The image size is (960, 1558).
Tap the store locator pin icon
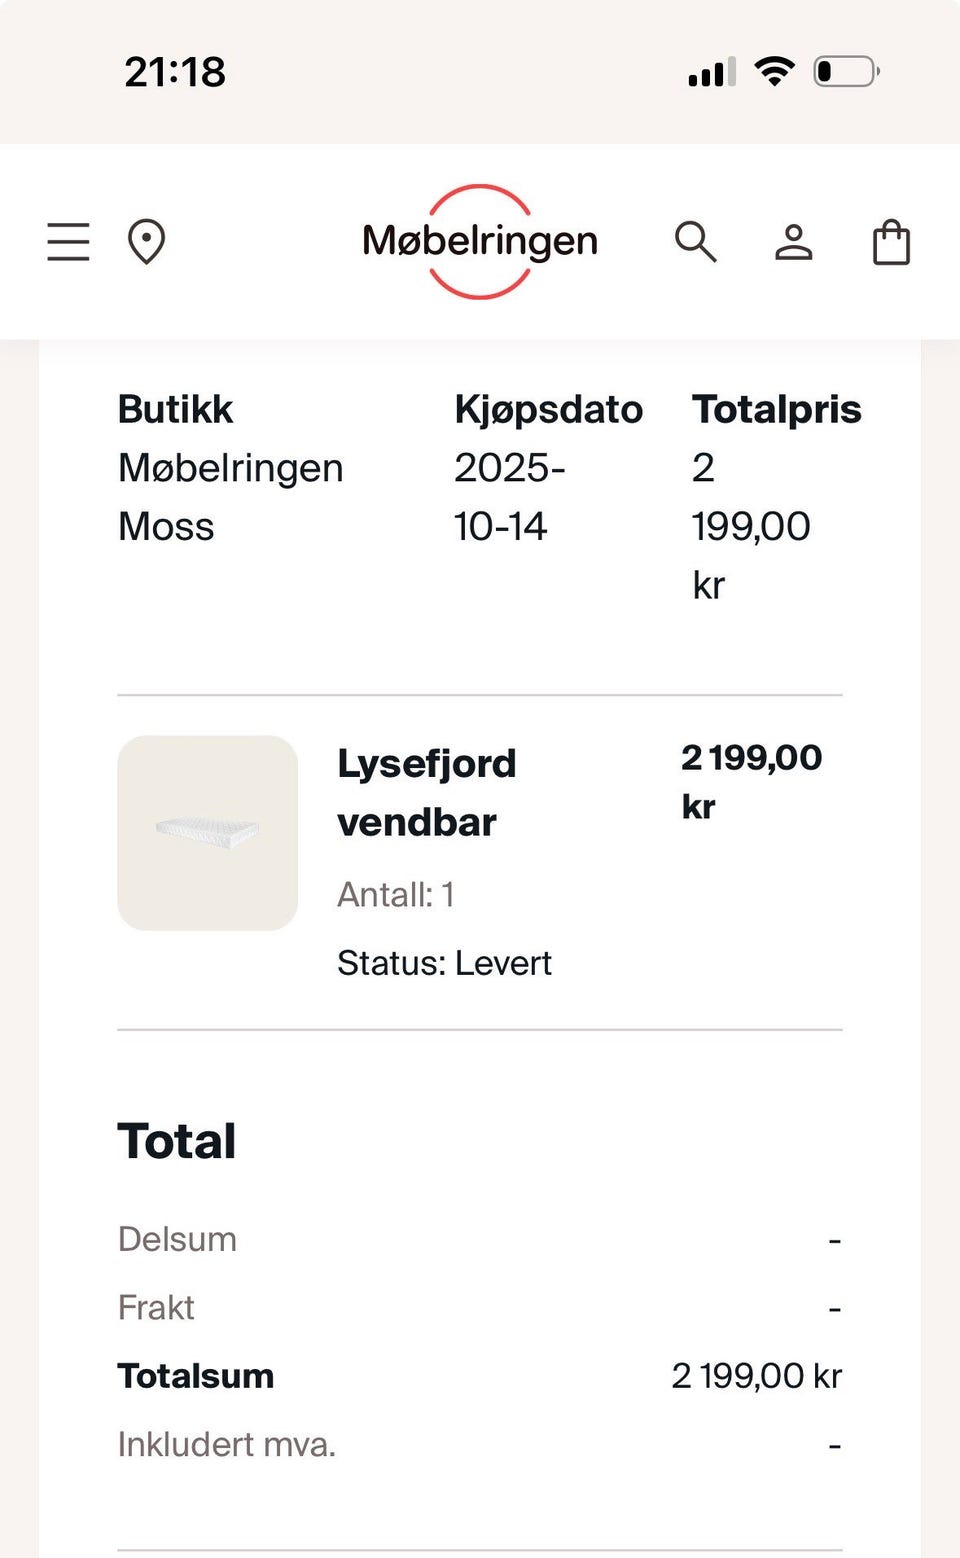point(146,242)
